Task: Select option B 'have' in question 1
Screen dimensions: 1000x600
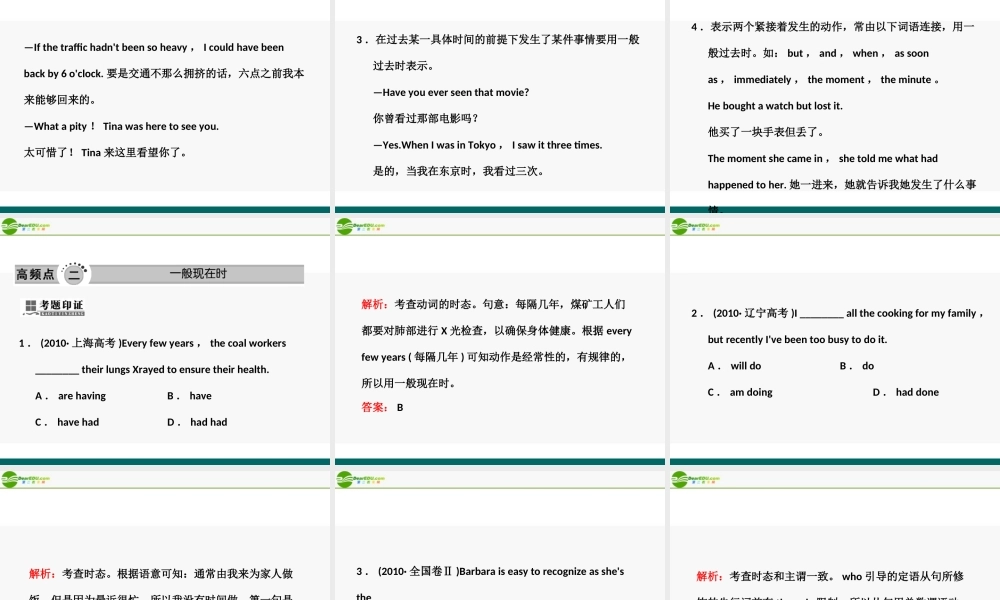Action: 189,395
